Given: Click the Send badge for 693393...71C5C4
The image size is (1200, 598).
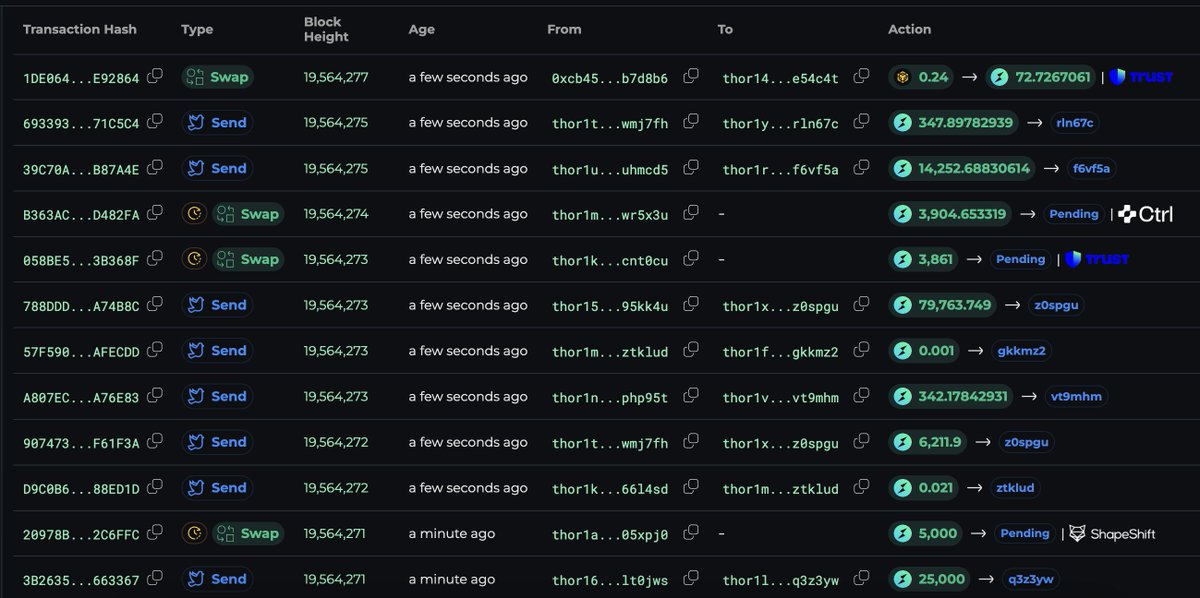Looking at the screenshot, I should click(x=216, y=122).
